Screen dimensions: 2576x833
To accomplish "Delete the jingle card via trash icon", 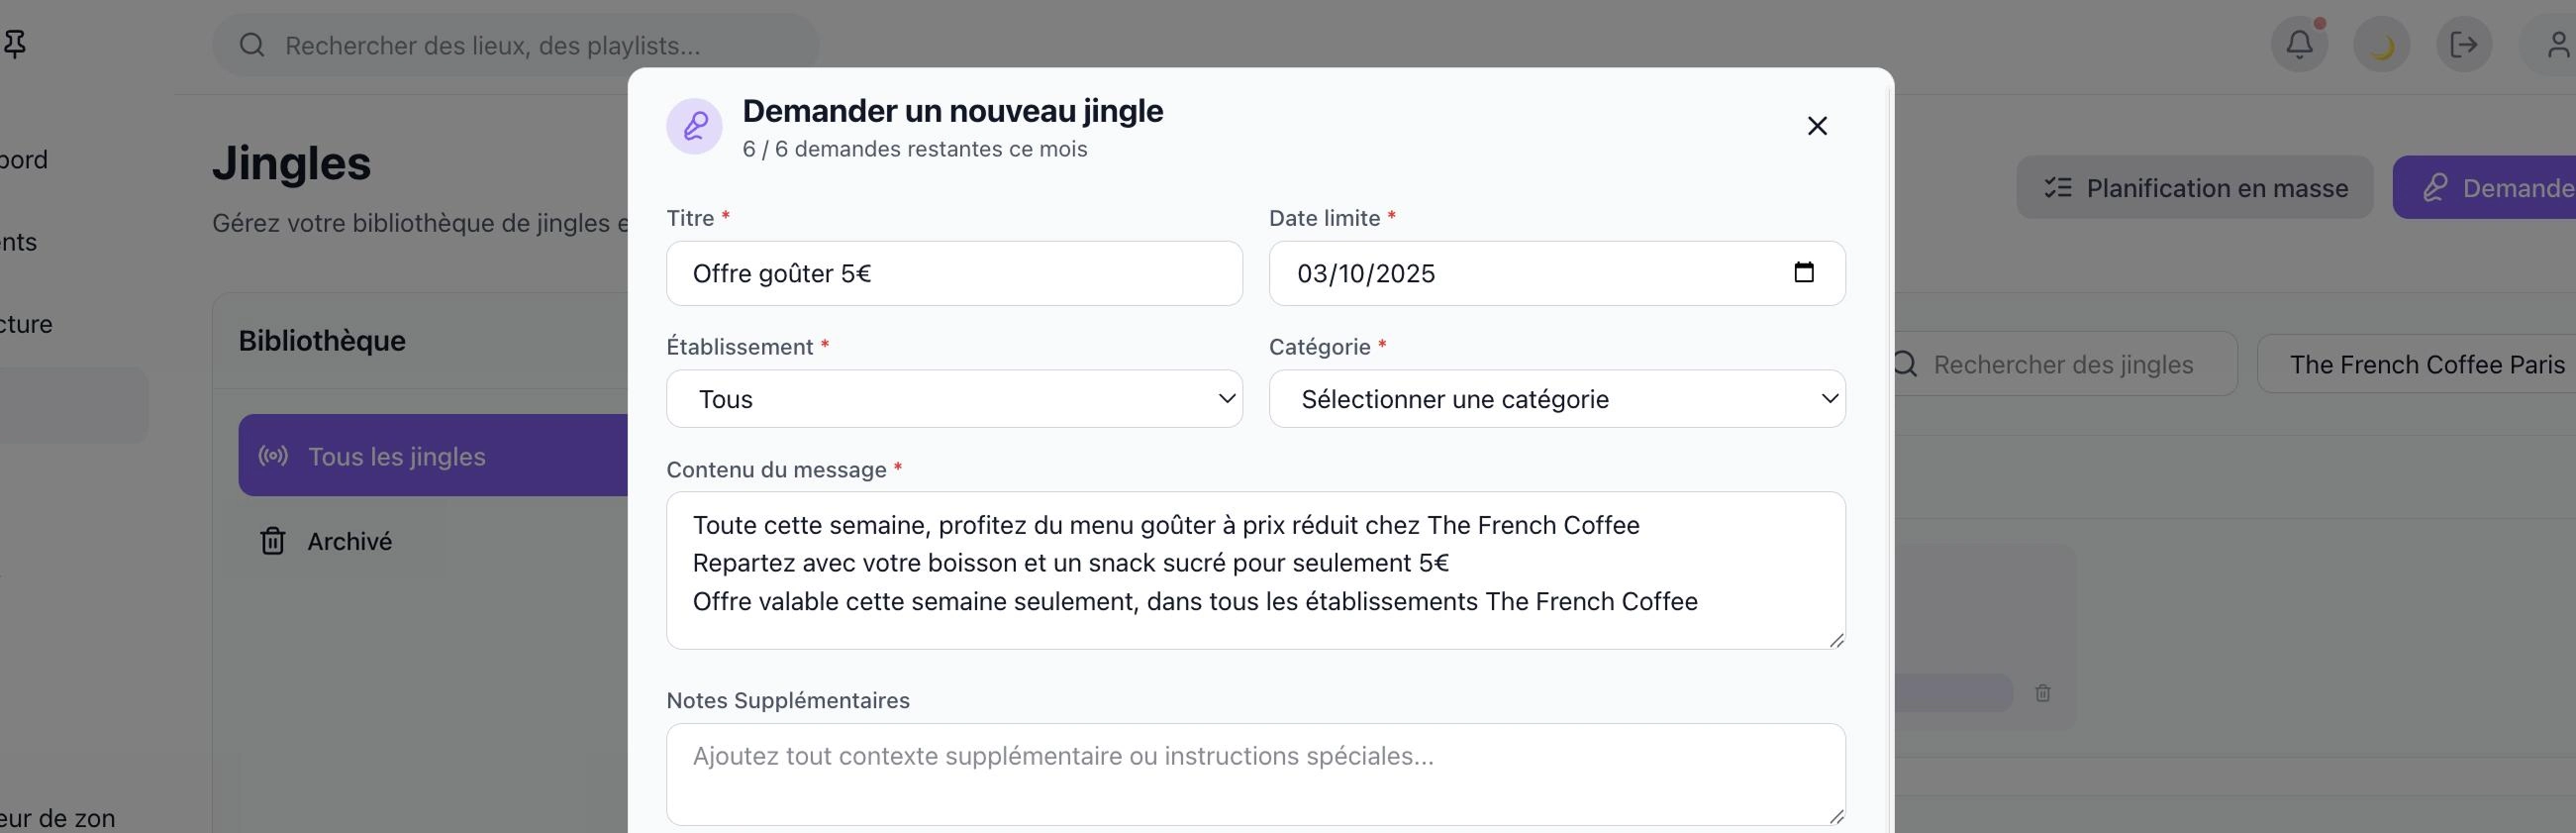I will (2043, 693).
